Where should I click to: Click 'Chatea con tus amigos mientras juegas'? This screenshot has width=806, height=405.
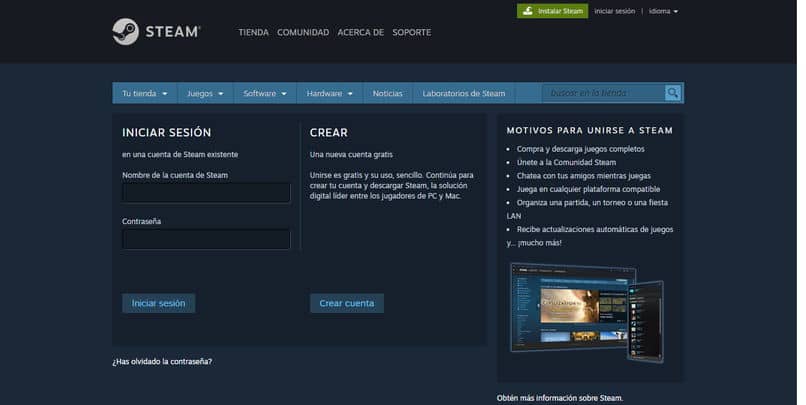point(583,176)
